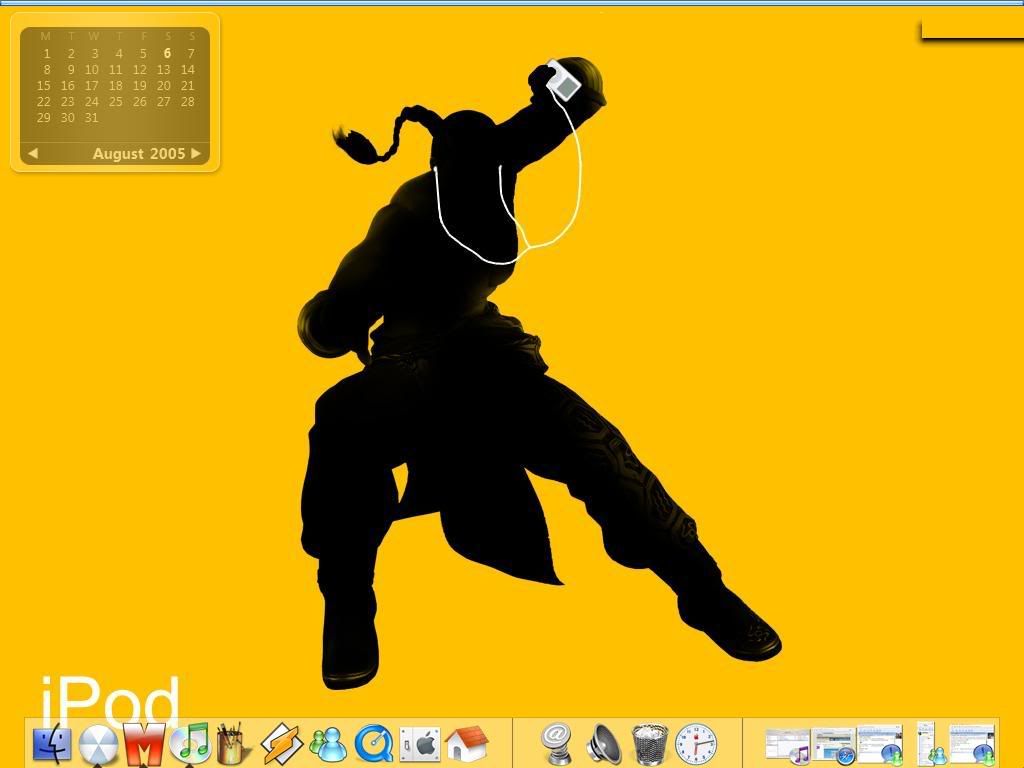The width and height of the screenshot is (1024, 768).
Task: Click the analog clock in the dock
Action: click(696, 744)
